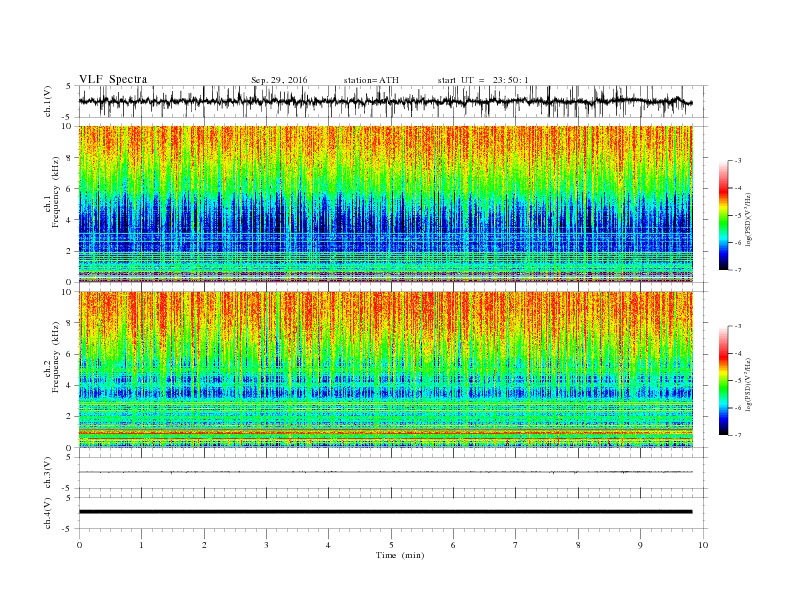Click time axis tick label "4"
The height and width of the screenshot is (612, 792).
pyautogui.click(x=328, y=545)
